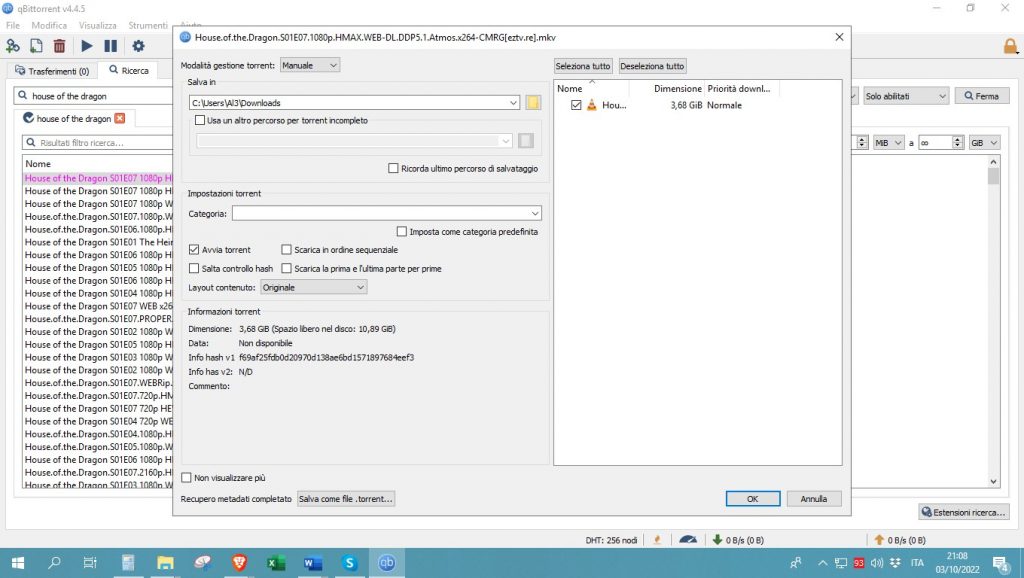This screenshot has width=1024, height=578.
Task: Click Salva come file .torrent button
Action: [346, 498]
